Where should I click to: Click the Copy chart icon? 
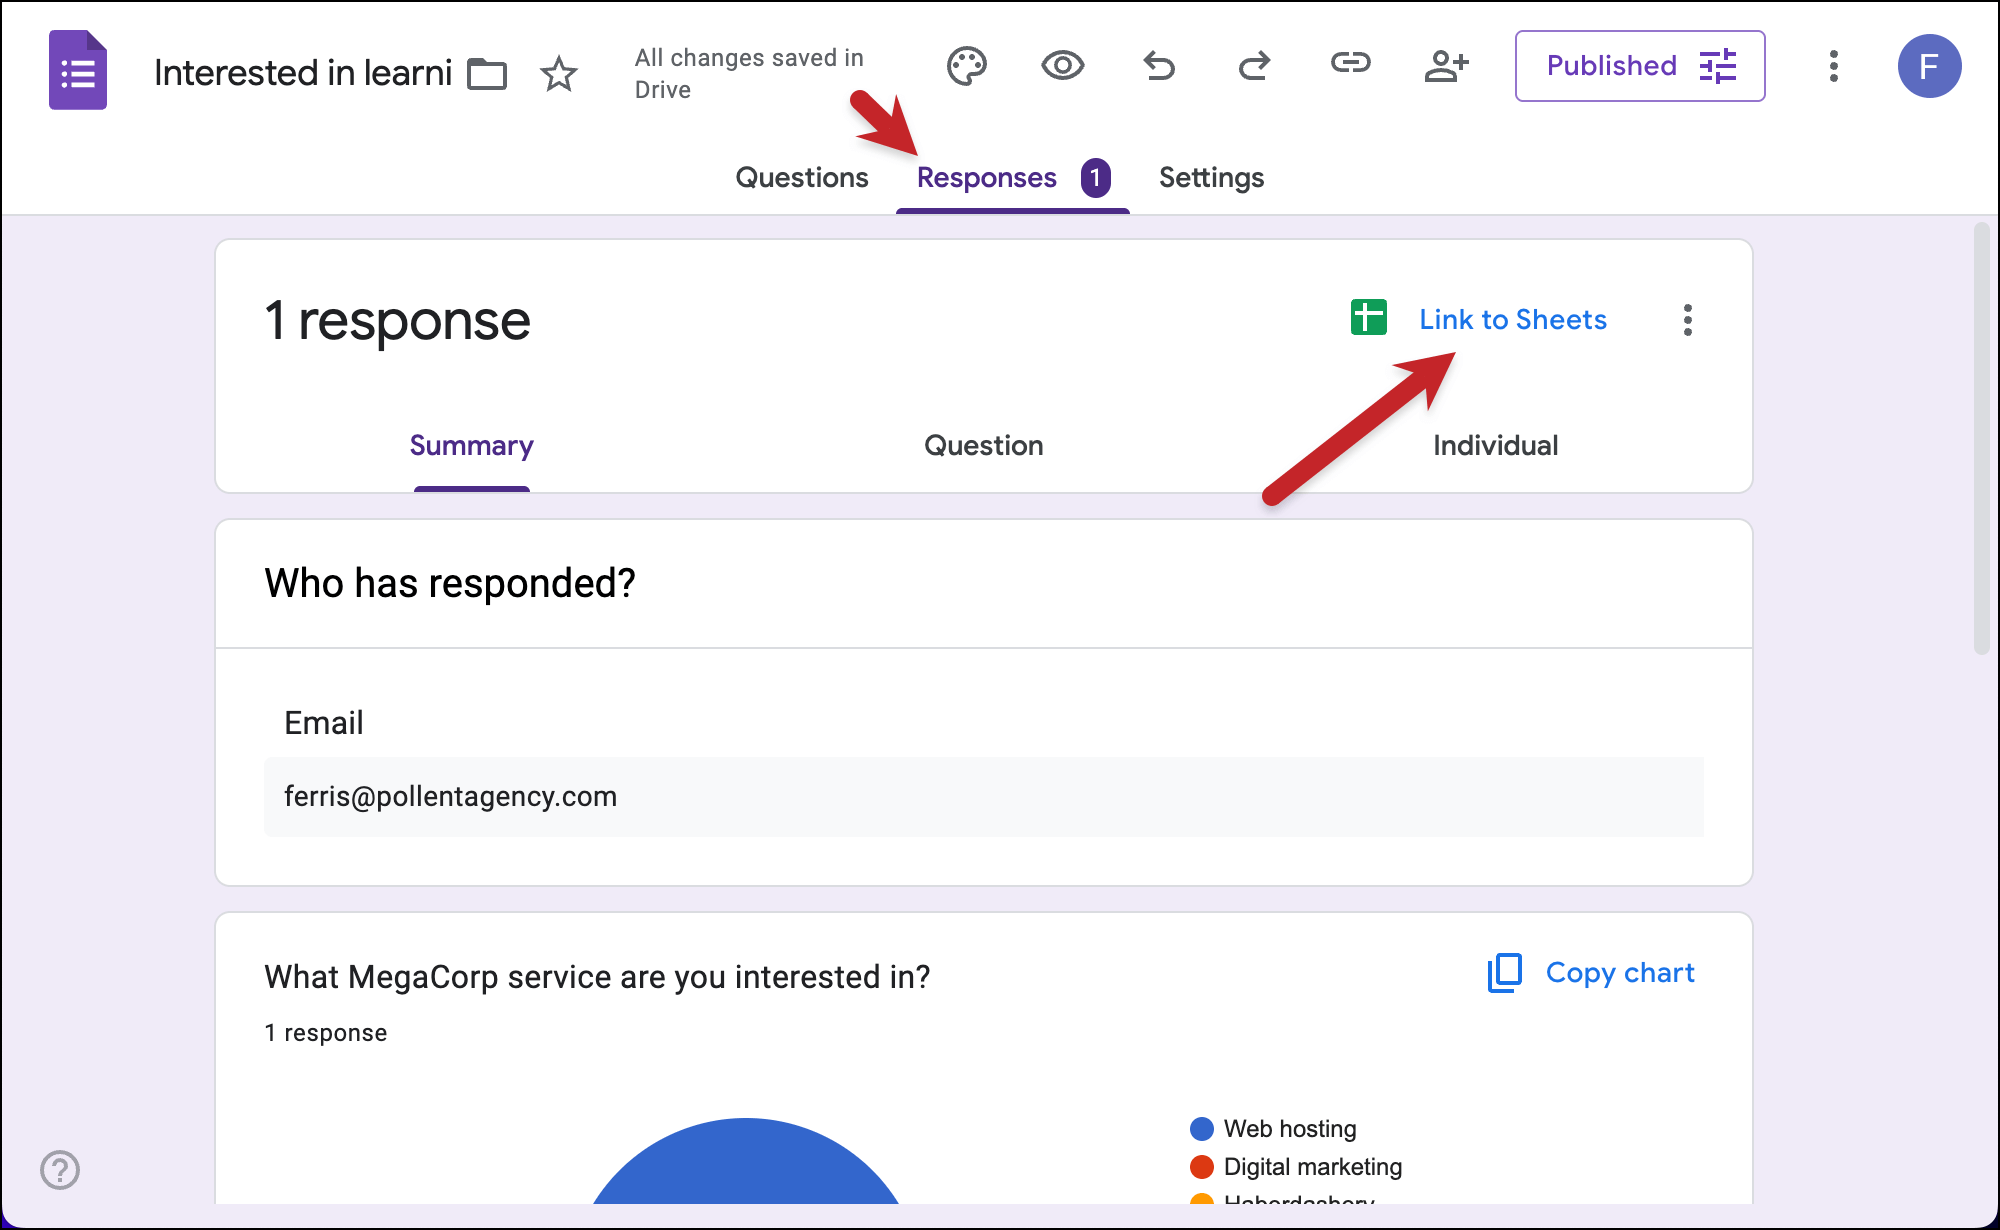[1503, 972]
